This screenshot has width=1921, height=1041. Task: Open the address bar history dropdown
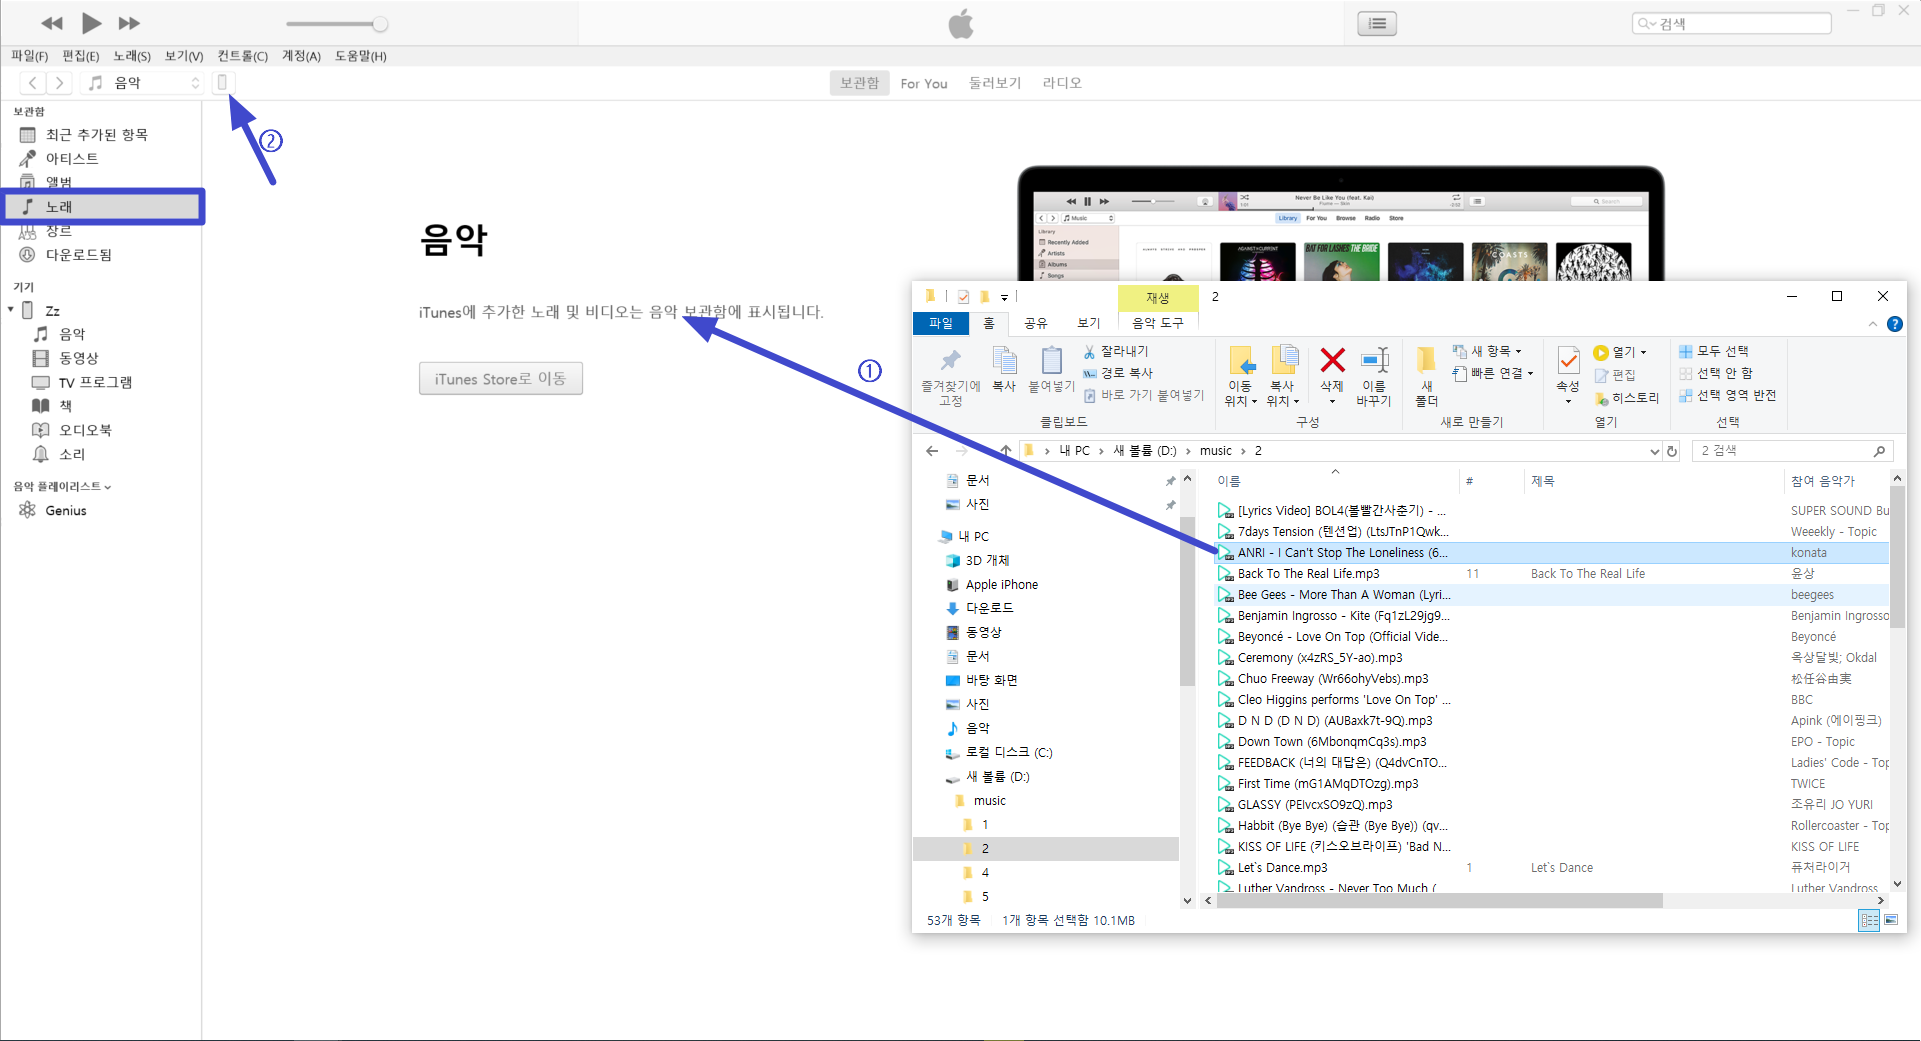point(1654,451)
